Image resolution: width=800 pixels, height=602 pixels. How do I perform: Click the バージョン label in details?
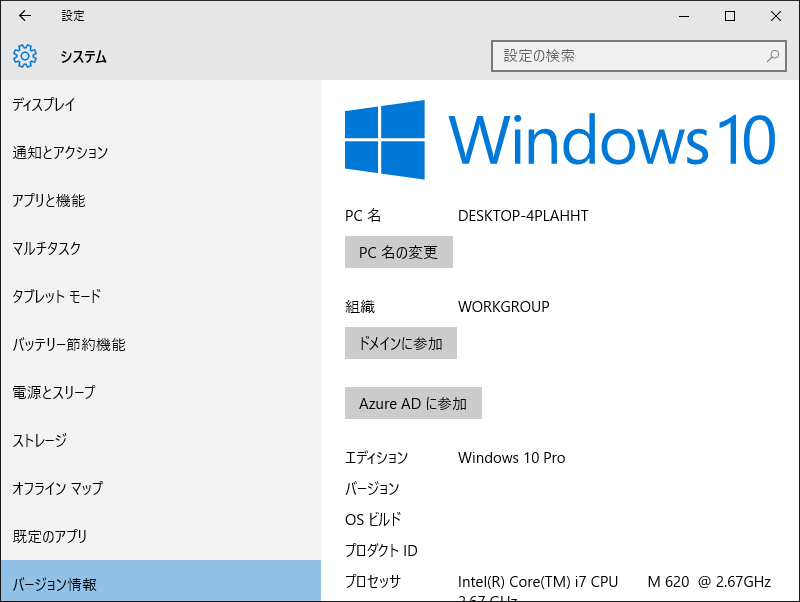(372, 489)
